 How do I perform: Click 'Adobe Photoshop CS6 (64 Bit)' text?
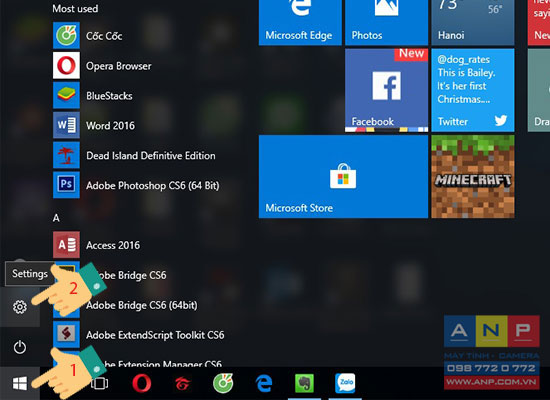(153, 186)
